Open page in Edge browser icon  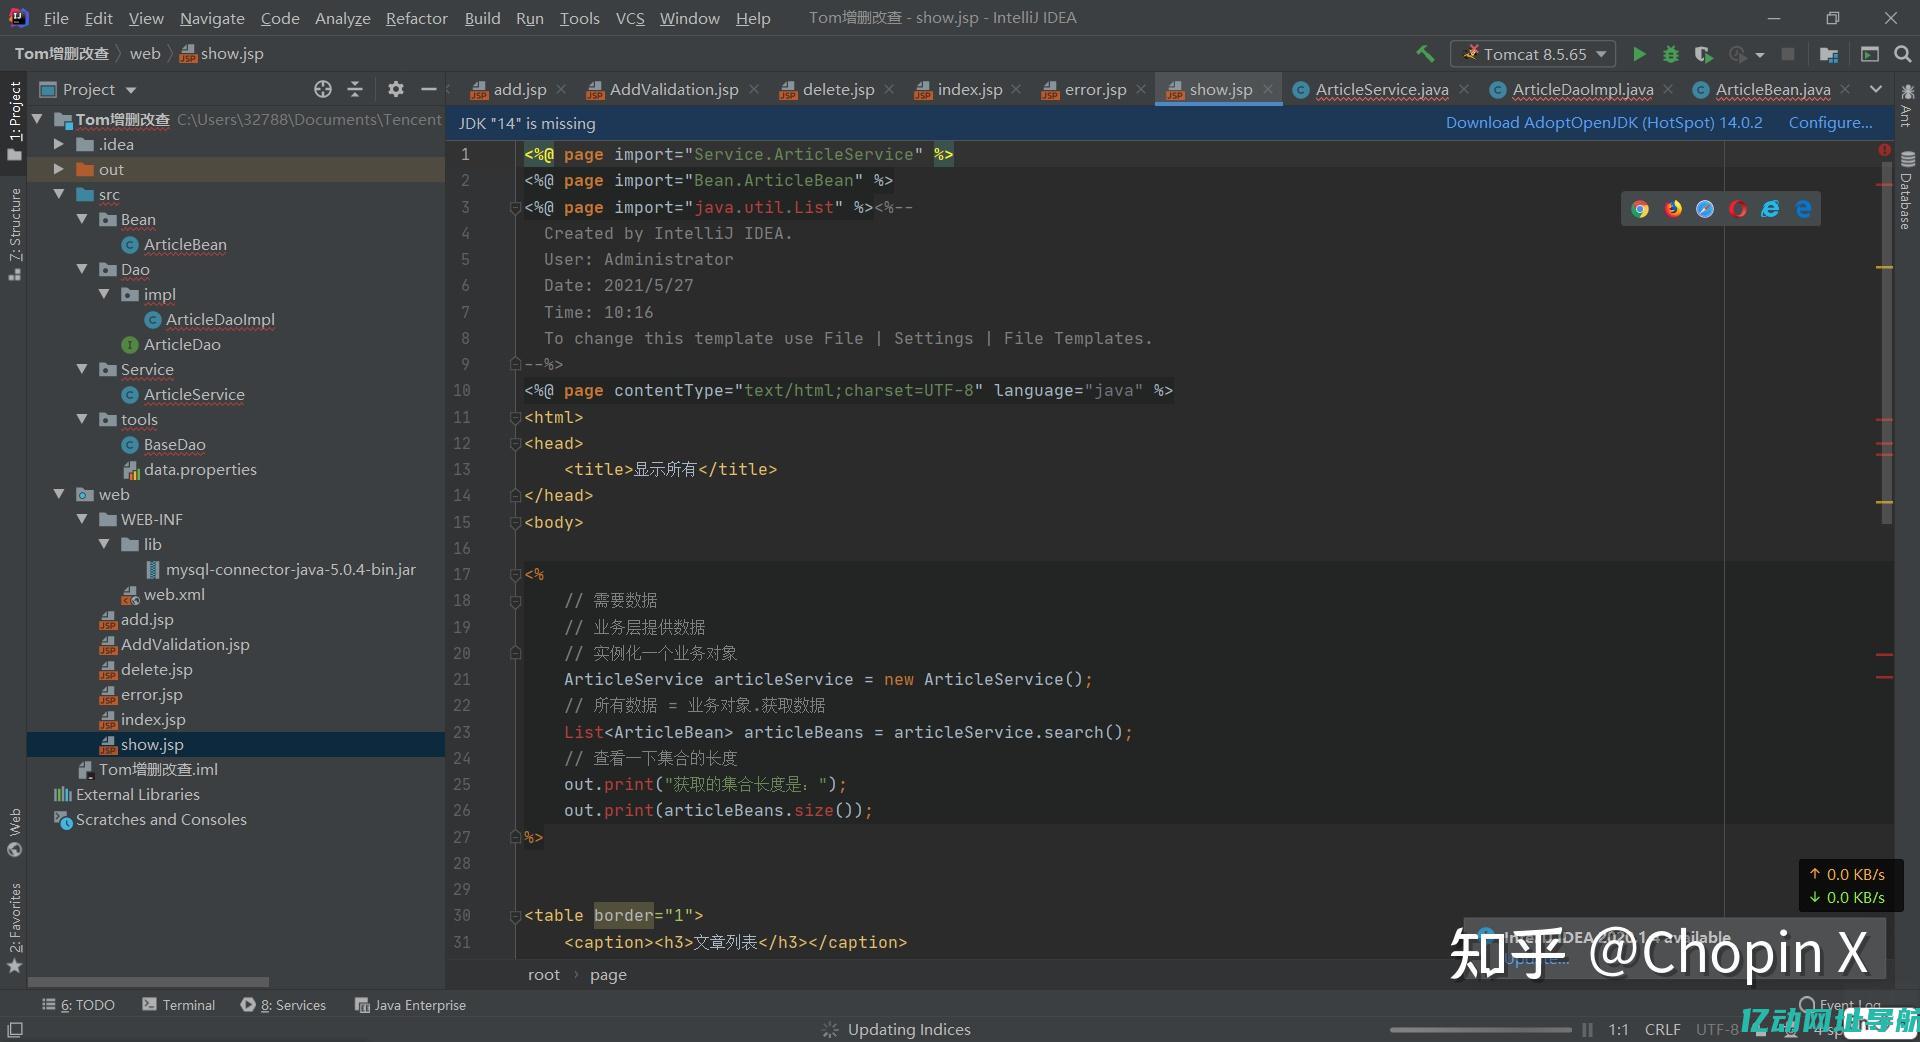pyautogui.click(x=1803, y=209)
